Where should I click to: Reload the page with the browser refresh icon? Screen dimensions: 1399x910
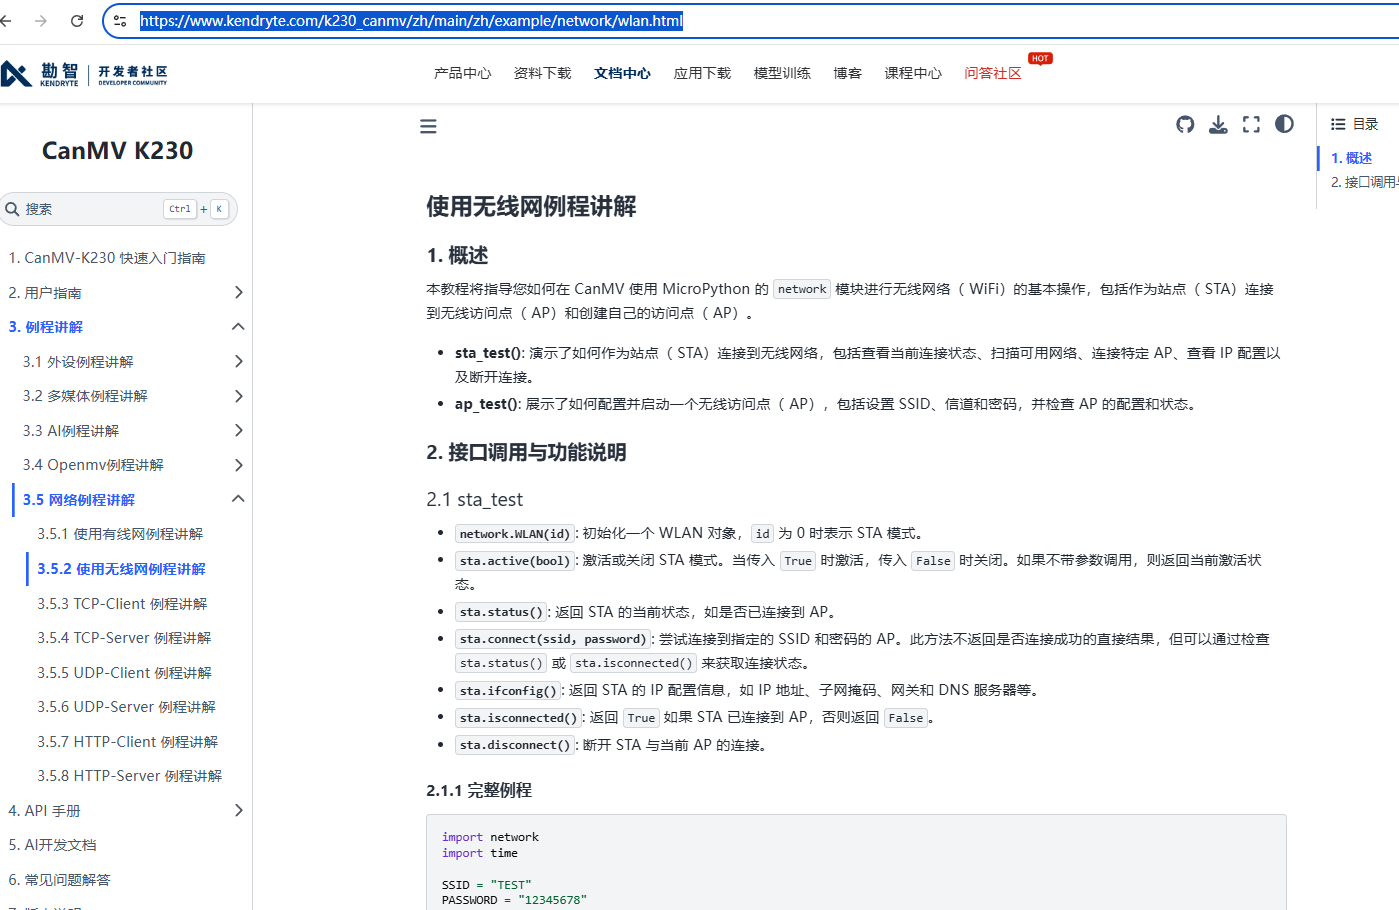point(77,20)
